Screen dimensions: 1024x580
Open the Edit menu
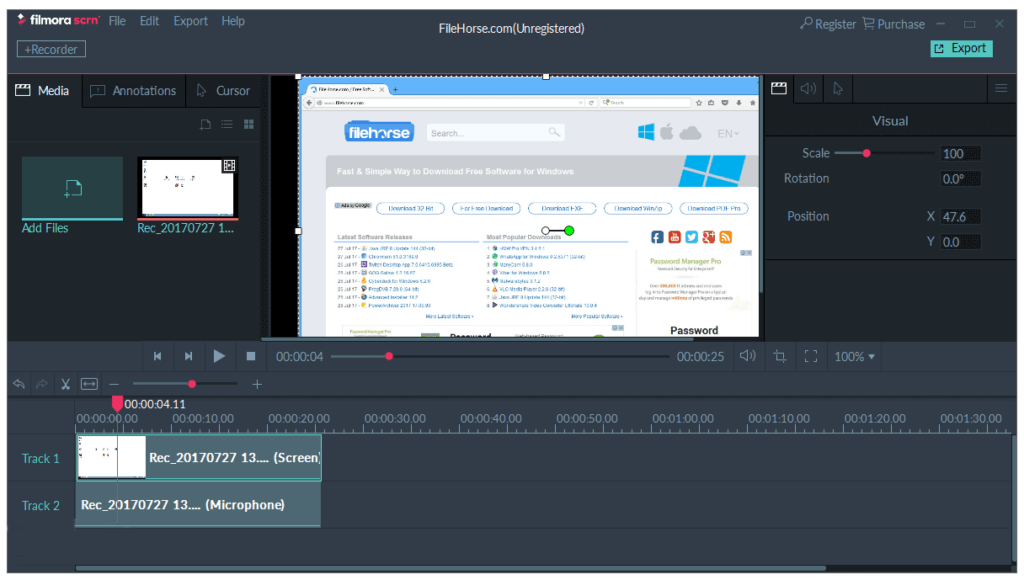click(149, 21)
